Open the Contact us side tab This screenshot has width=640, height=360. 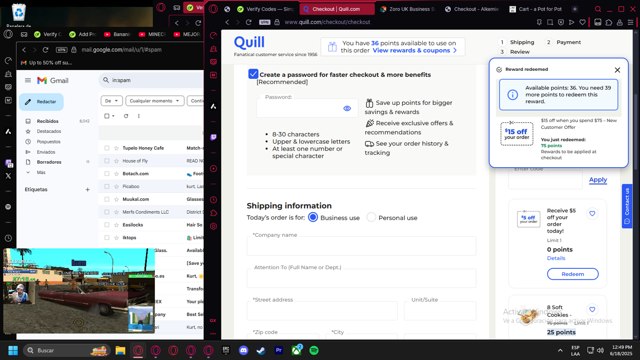(627, 206)
